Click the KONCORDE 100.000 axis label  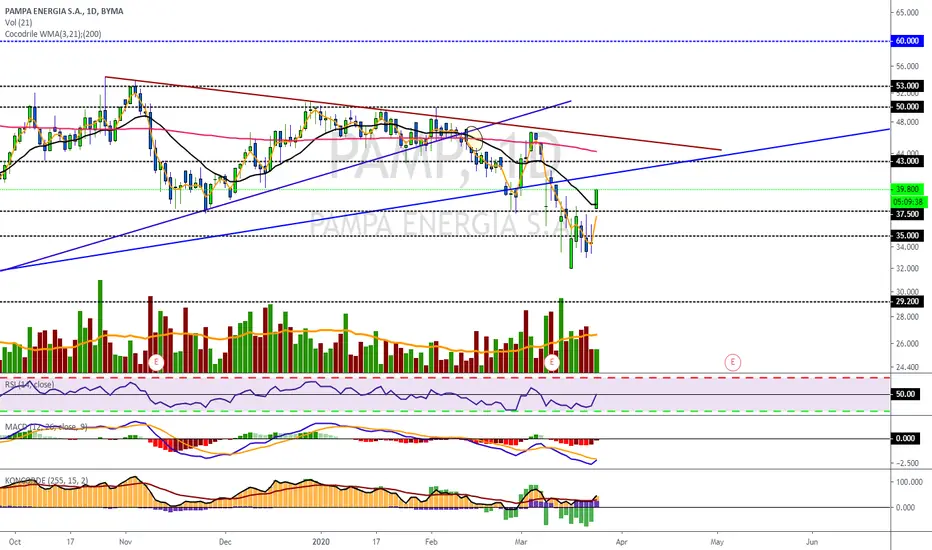(x=909, y=482)
